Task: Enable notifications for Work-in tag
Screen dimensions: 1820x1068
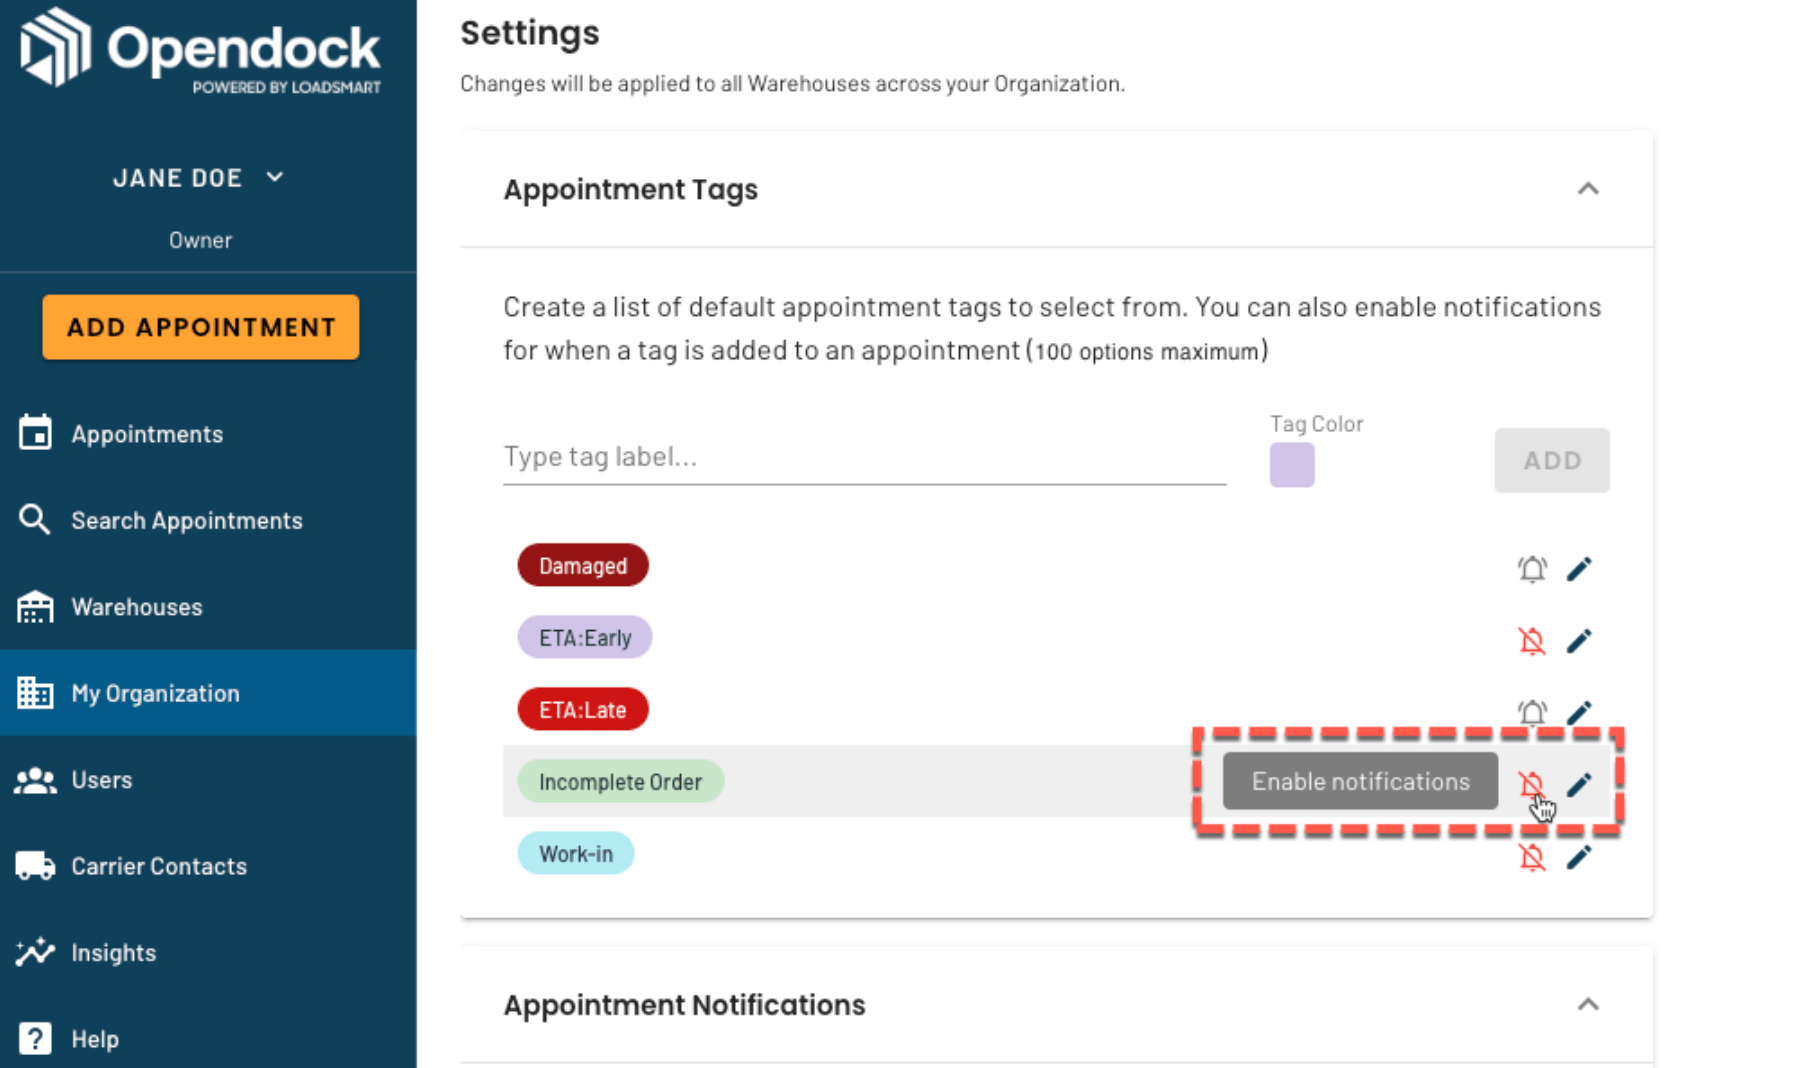Action: tap(1532, 857)
